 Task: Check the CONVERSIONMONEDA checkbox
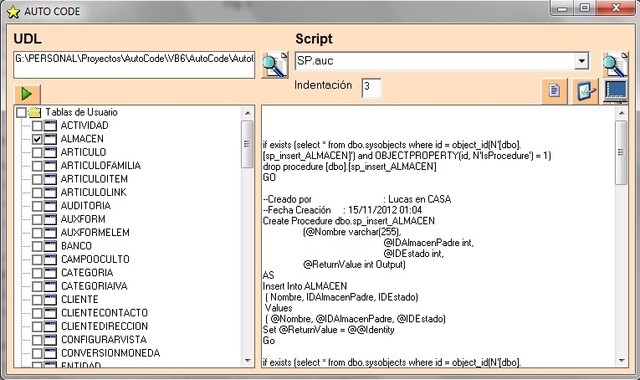tap(37, 353)
